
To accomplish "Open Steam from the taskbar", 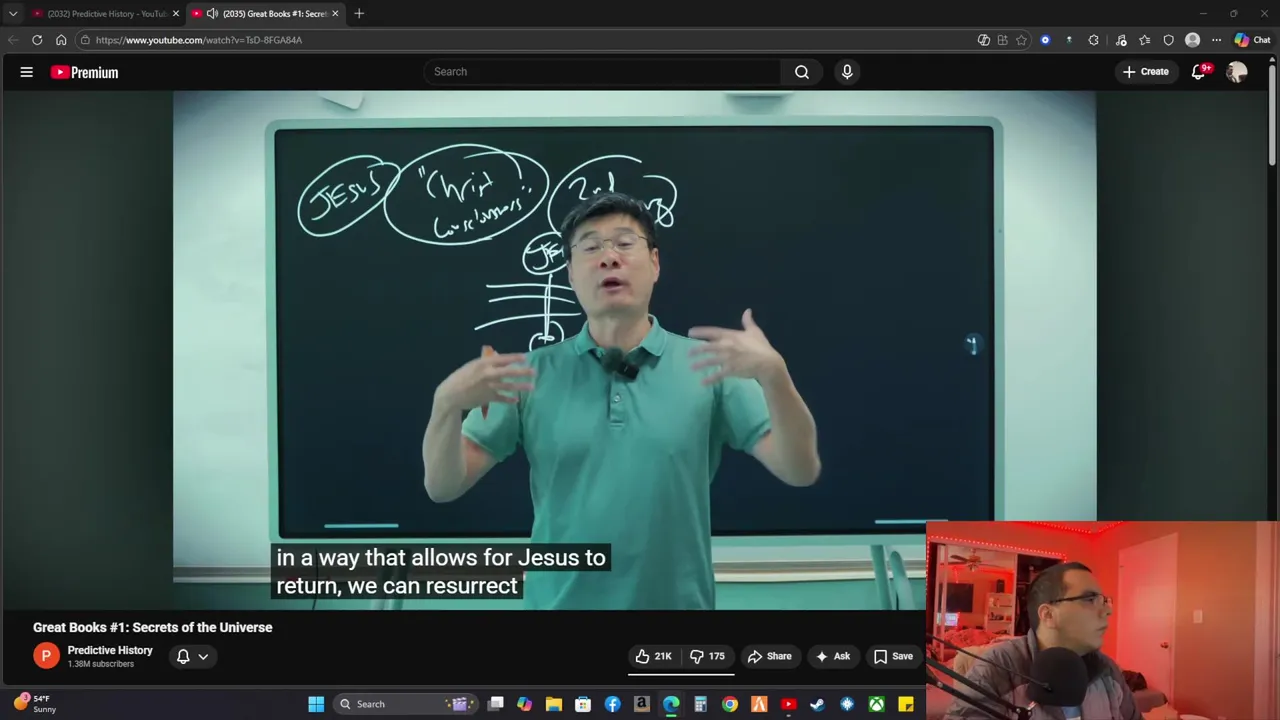I will click(x=818, y=704).
